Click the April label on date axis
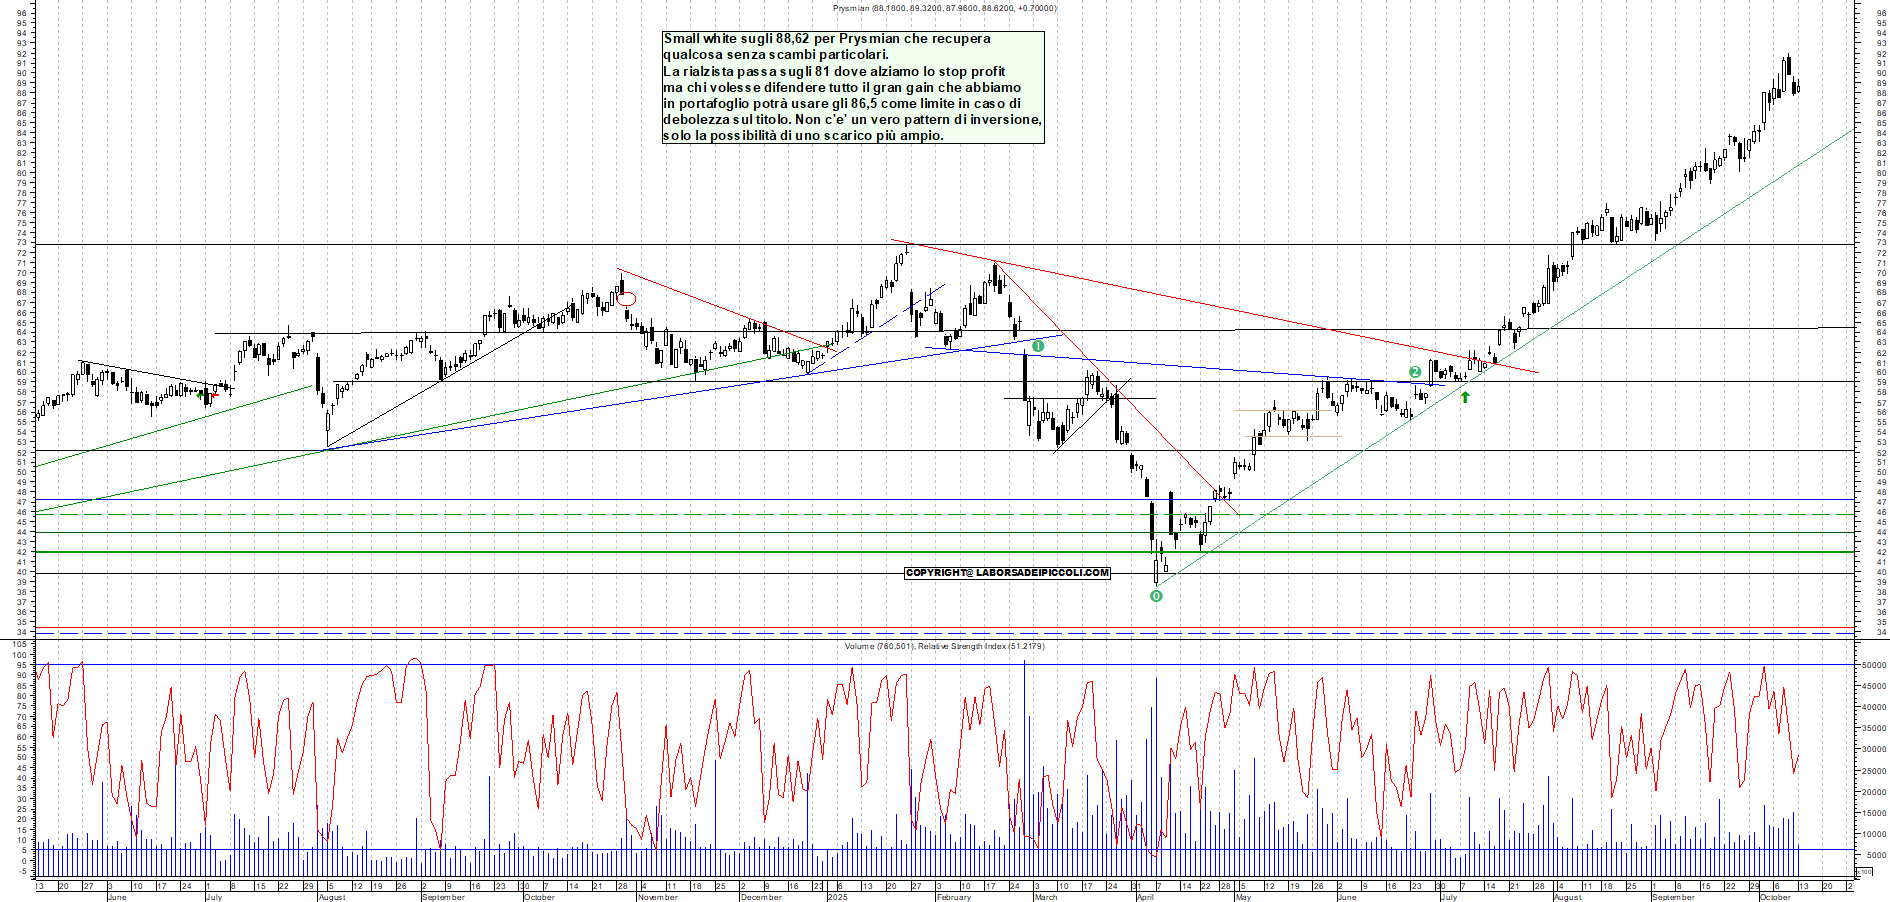This screenshot has width=1890, height=902. tap(1145, 897)
